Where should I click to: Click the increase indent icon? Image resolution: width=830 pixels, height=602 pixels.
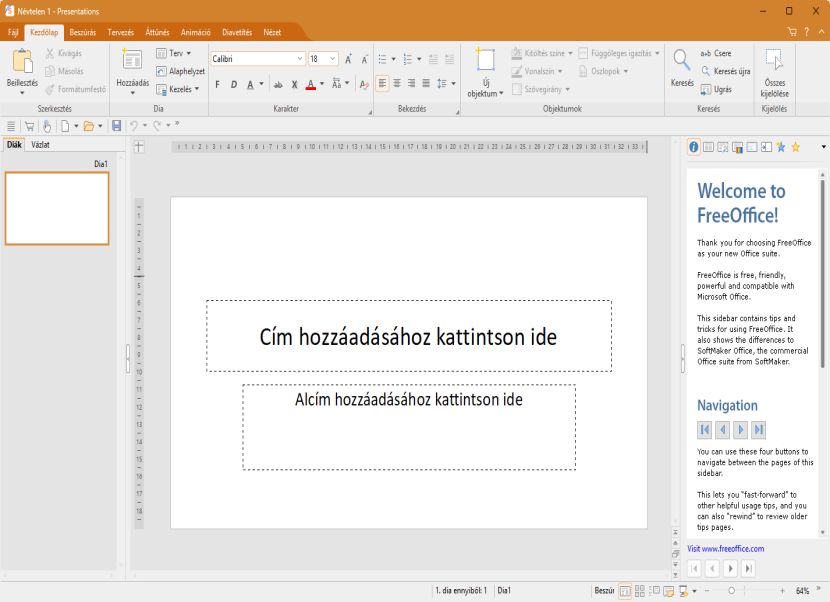coord(449,59)
